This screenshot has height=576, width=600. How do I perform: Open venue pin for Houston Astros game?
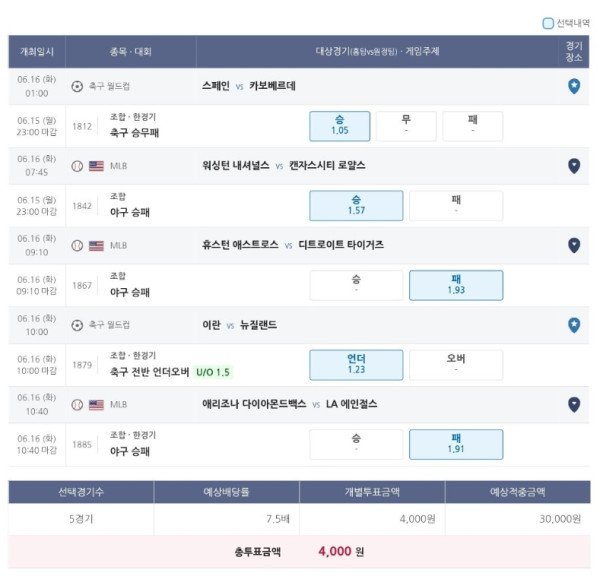(x=574, y=245)
